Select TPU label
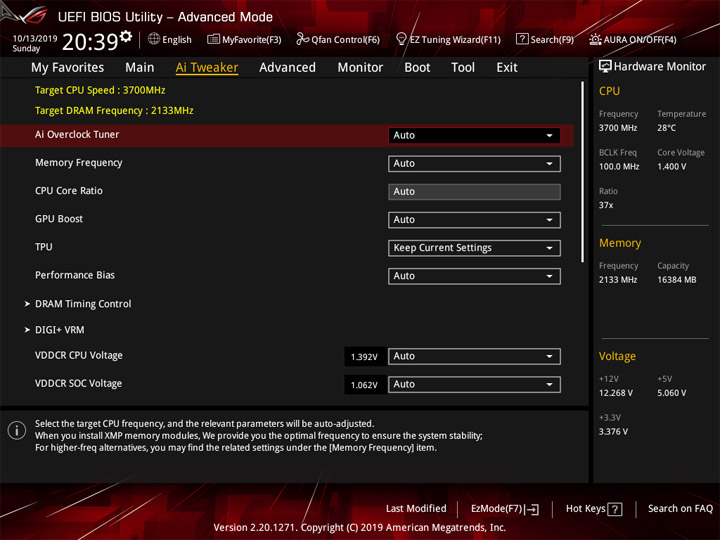This screenshot has width=720, height=540. [44, 247]
